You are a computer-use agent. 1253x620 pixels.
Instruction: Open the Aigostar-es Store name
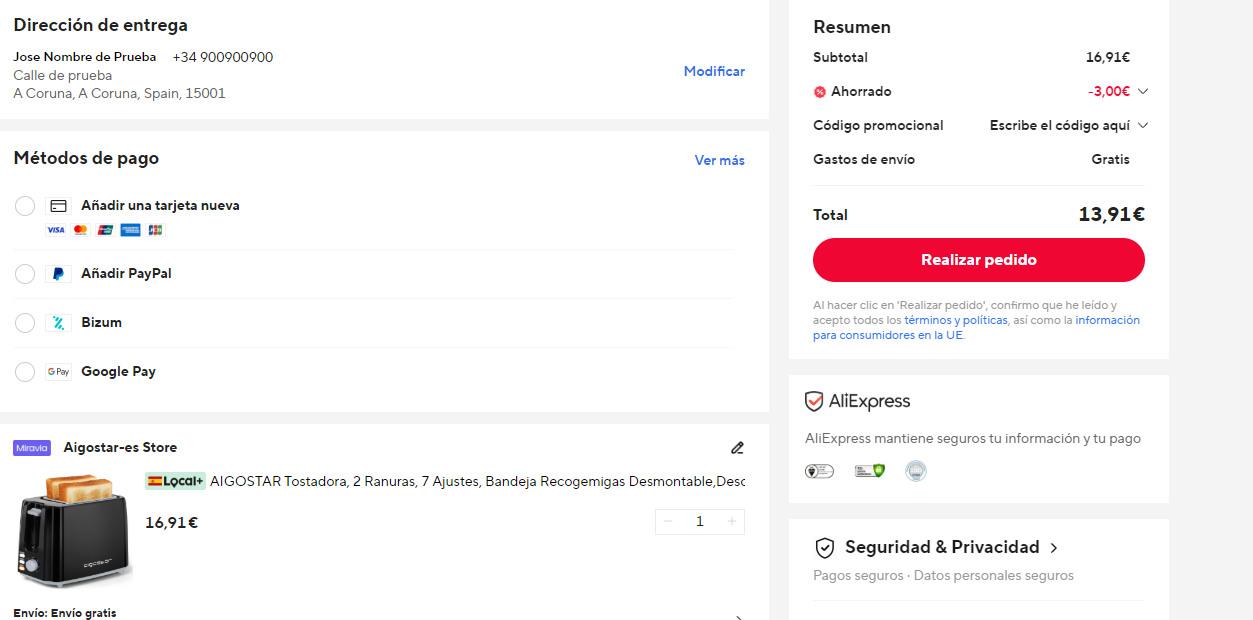[x=120, y=448]
